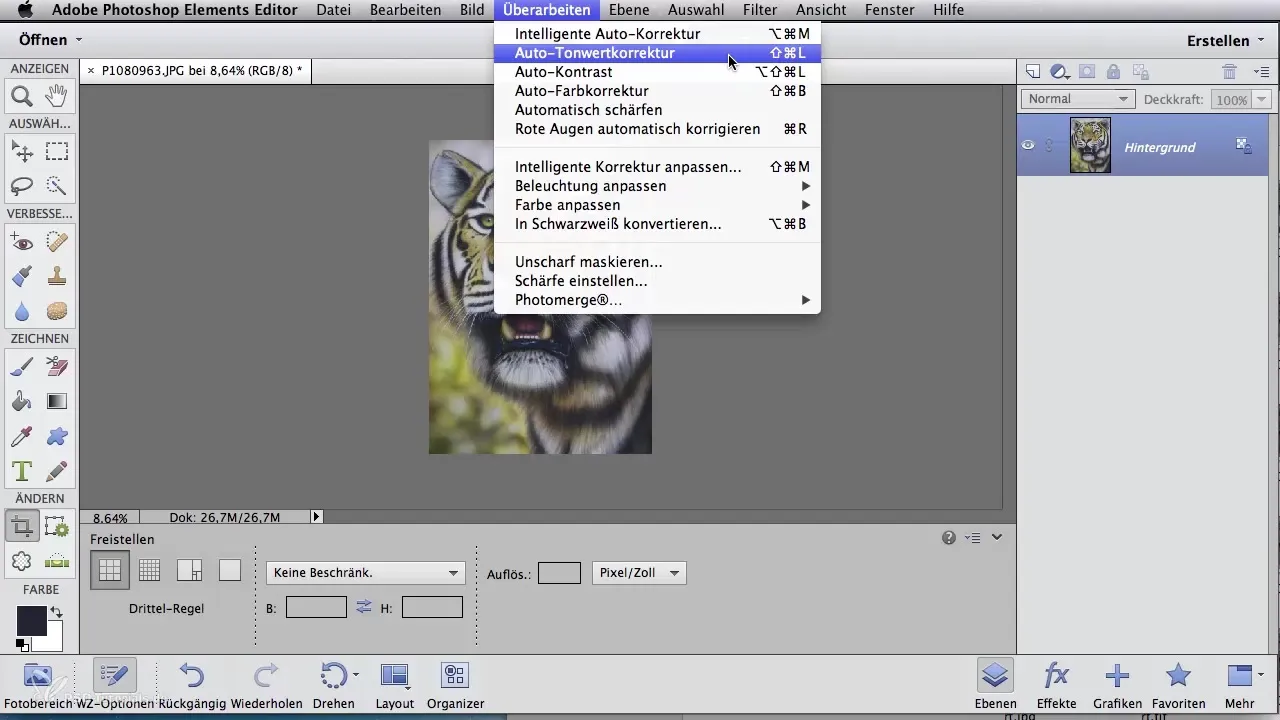Open the Effekte panel
This screenshot has width=1280, height=720.
[x=1056, y=684]
